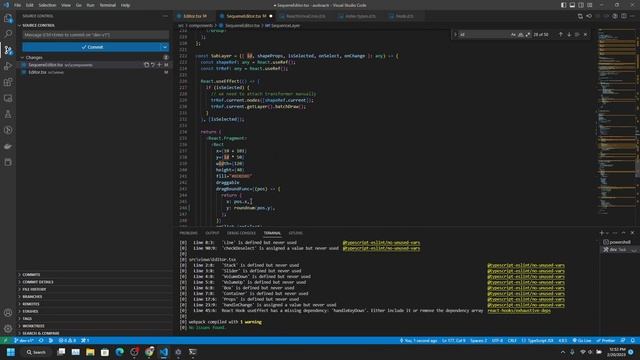Viewport: 640px width, 360px height.
Task: Open file icon on SequenceEditor.tsx change row
Action: tap(146, 65)
